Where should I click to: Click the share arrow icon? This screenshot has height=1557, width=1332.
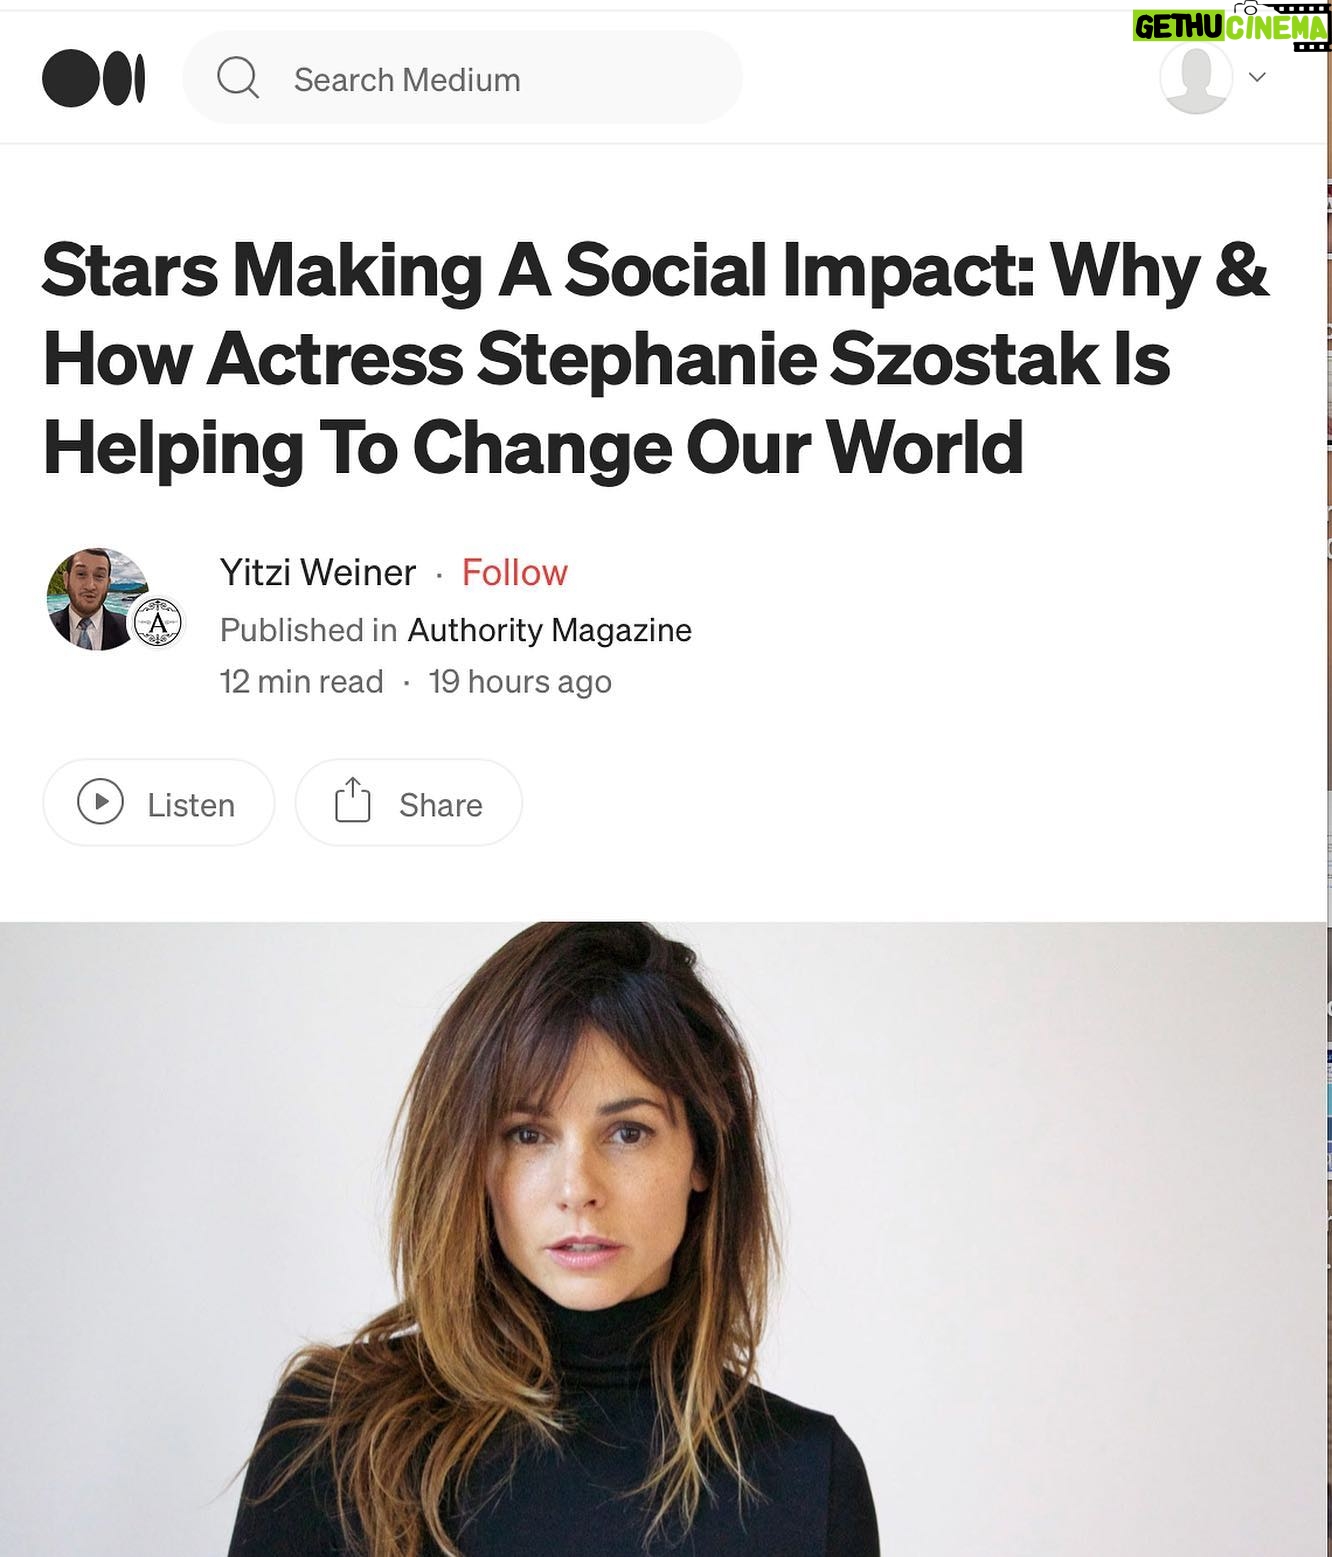click(x=352, y=801)
